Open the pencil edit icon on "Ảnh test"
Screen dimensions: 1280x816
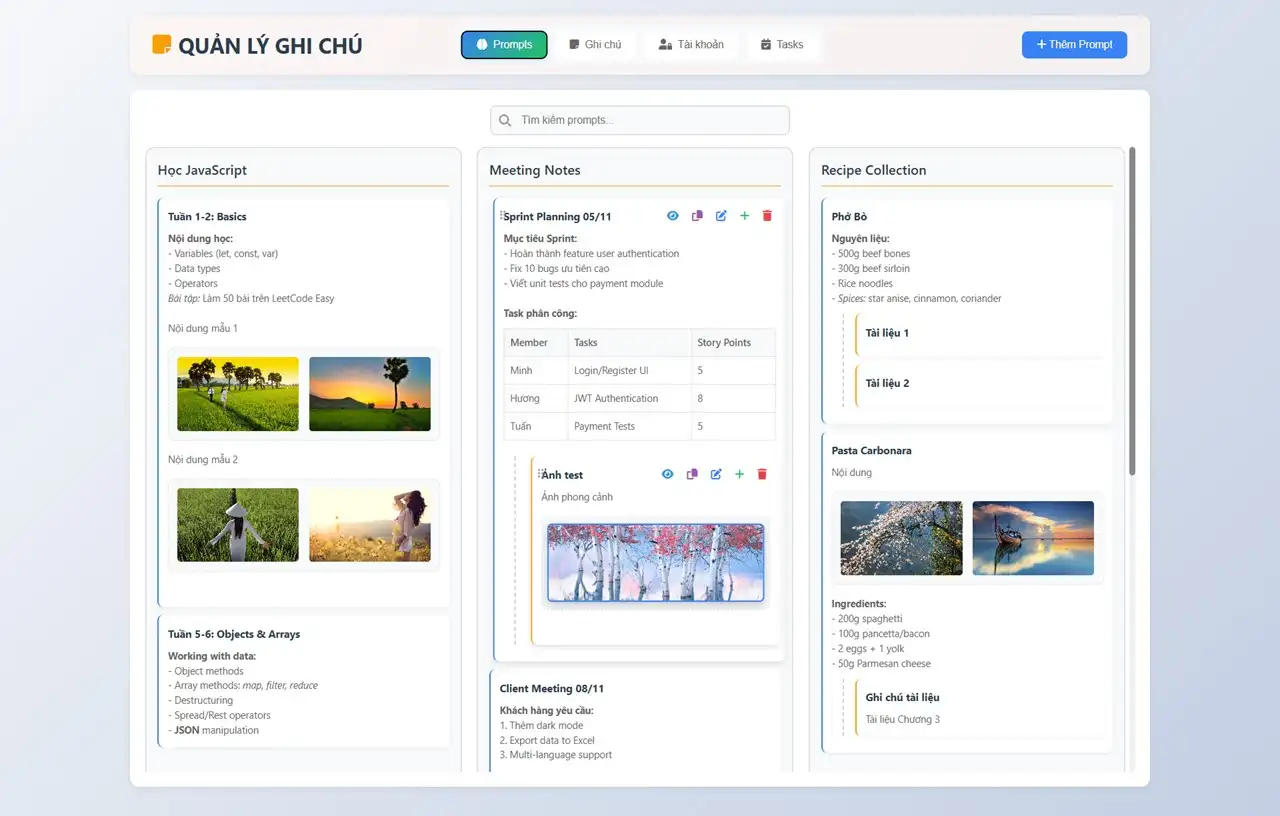point(716,474)
